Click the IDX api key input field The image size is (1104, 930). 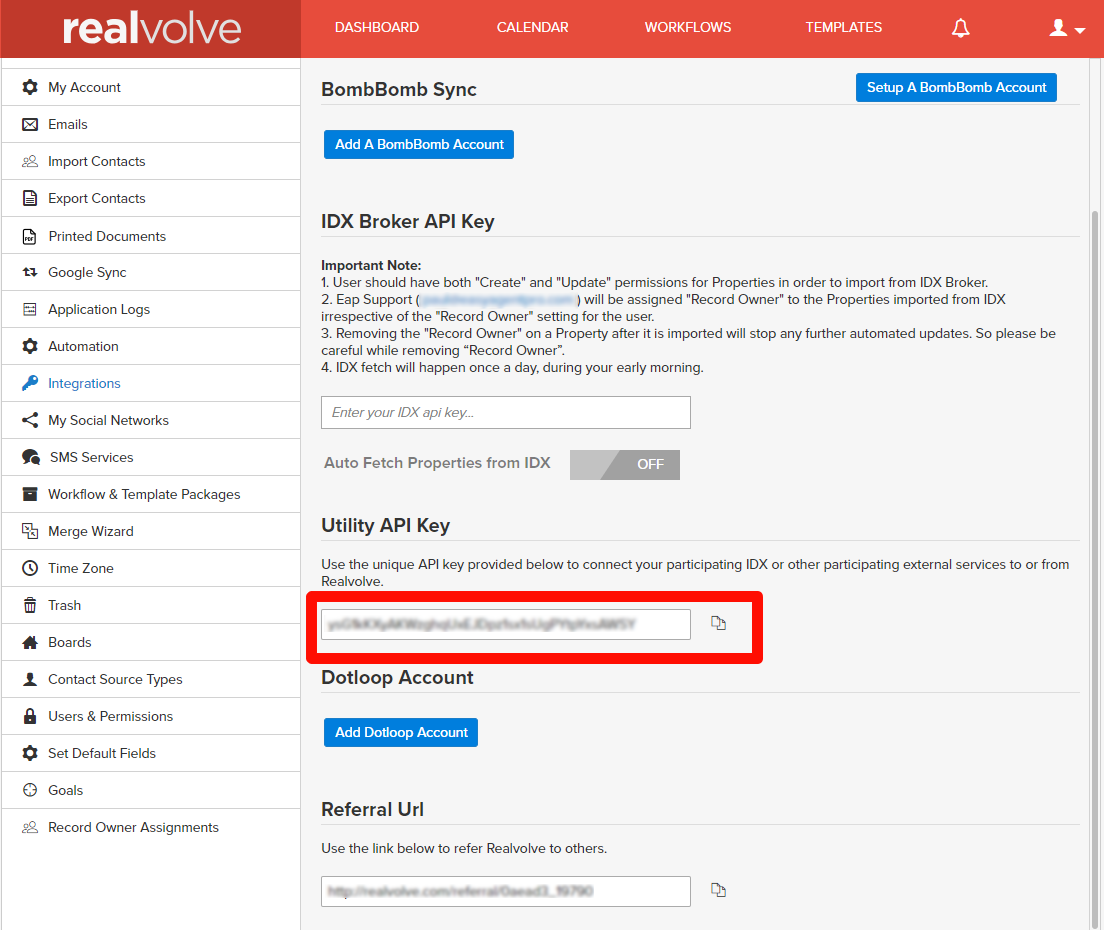505,412
